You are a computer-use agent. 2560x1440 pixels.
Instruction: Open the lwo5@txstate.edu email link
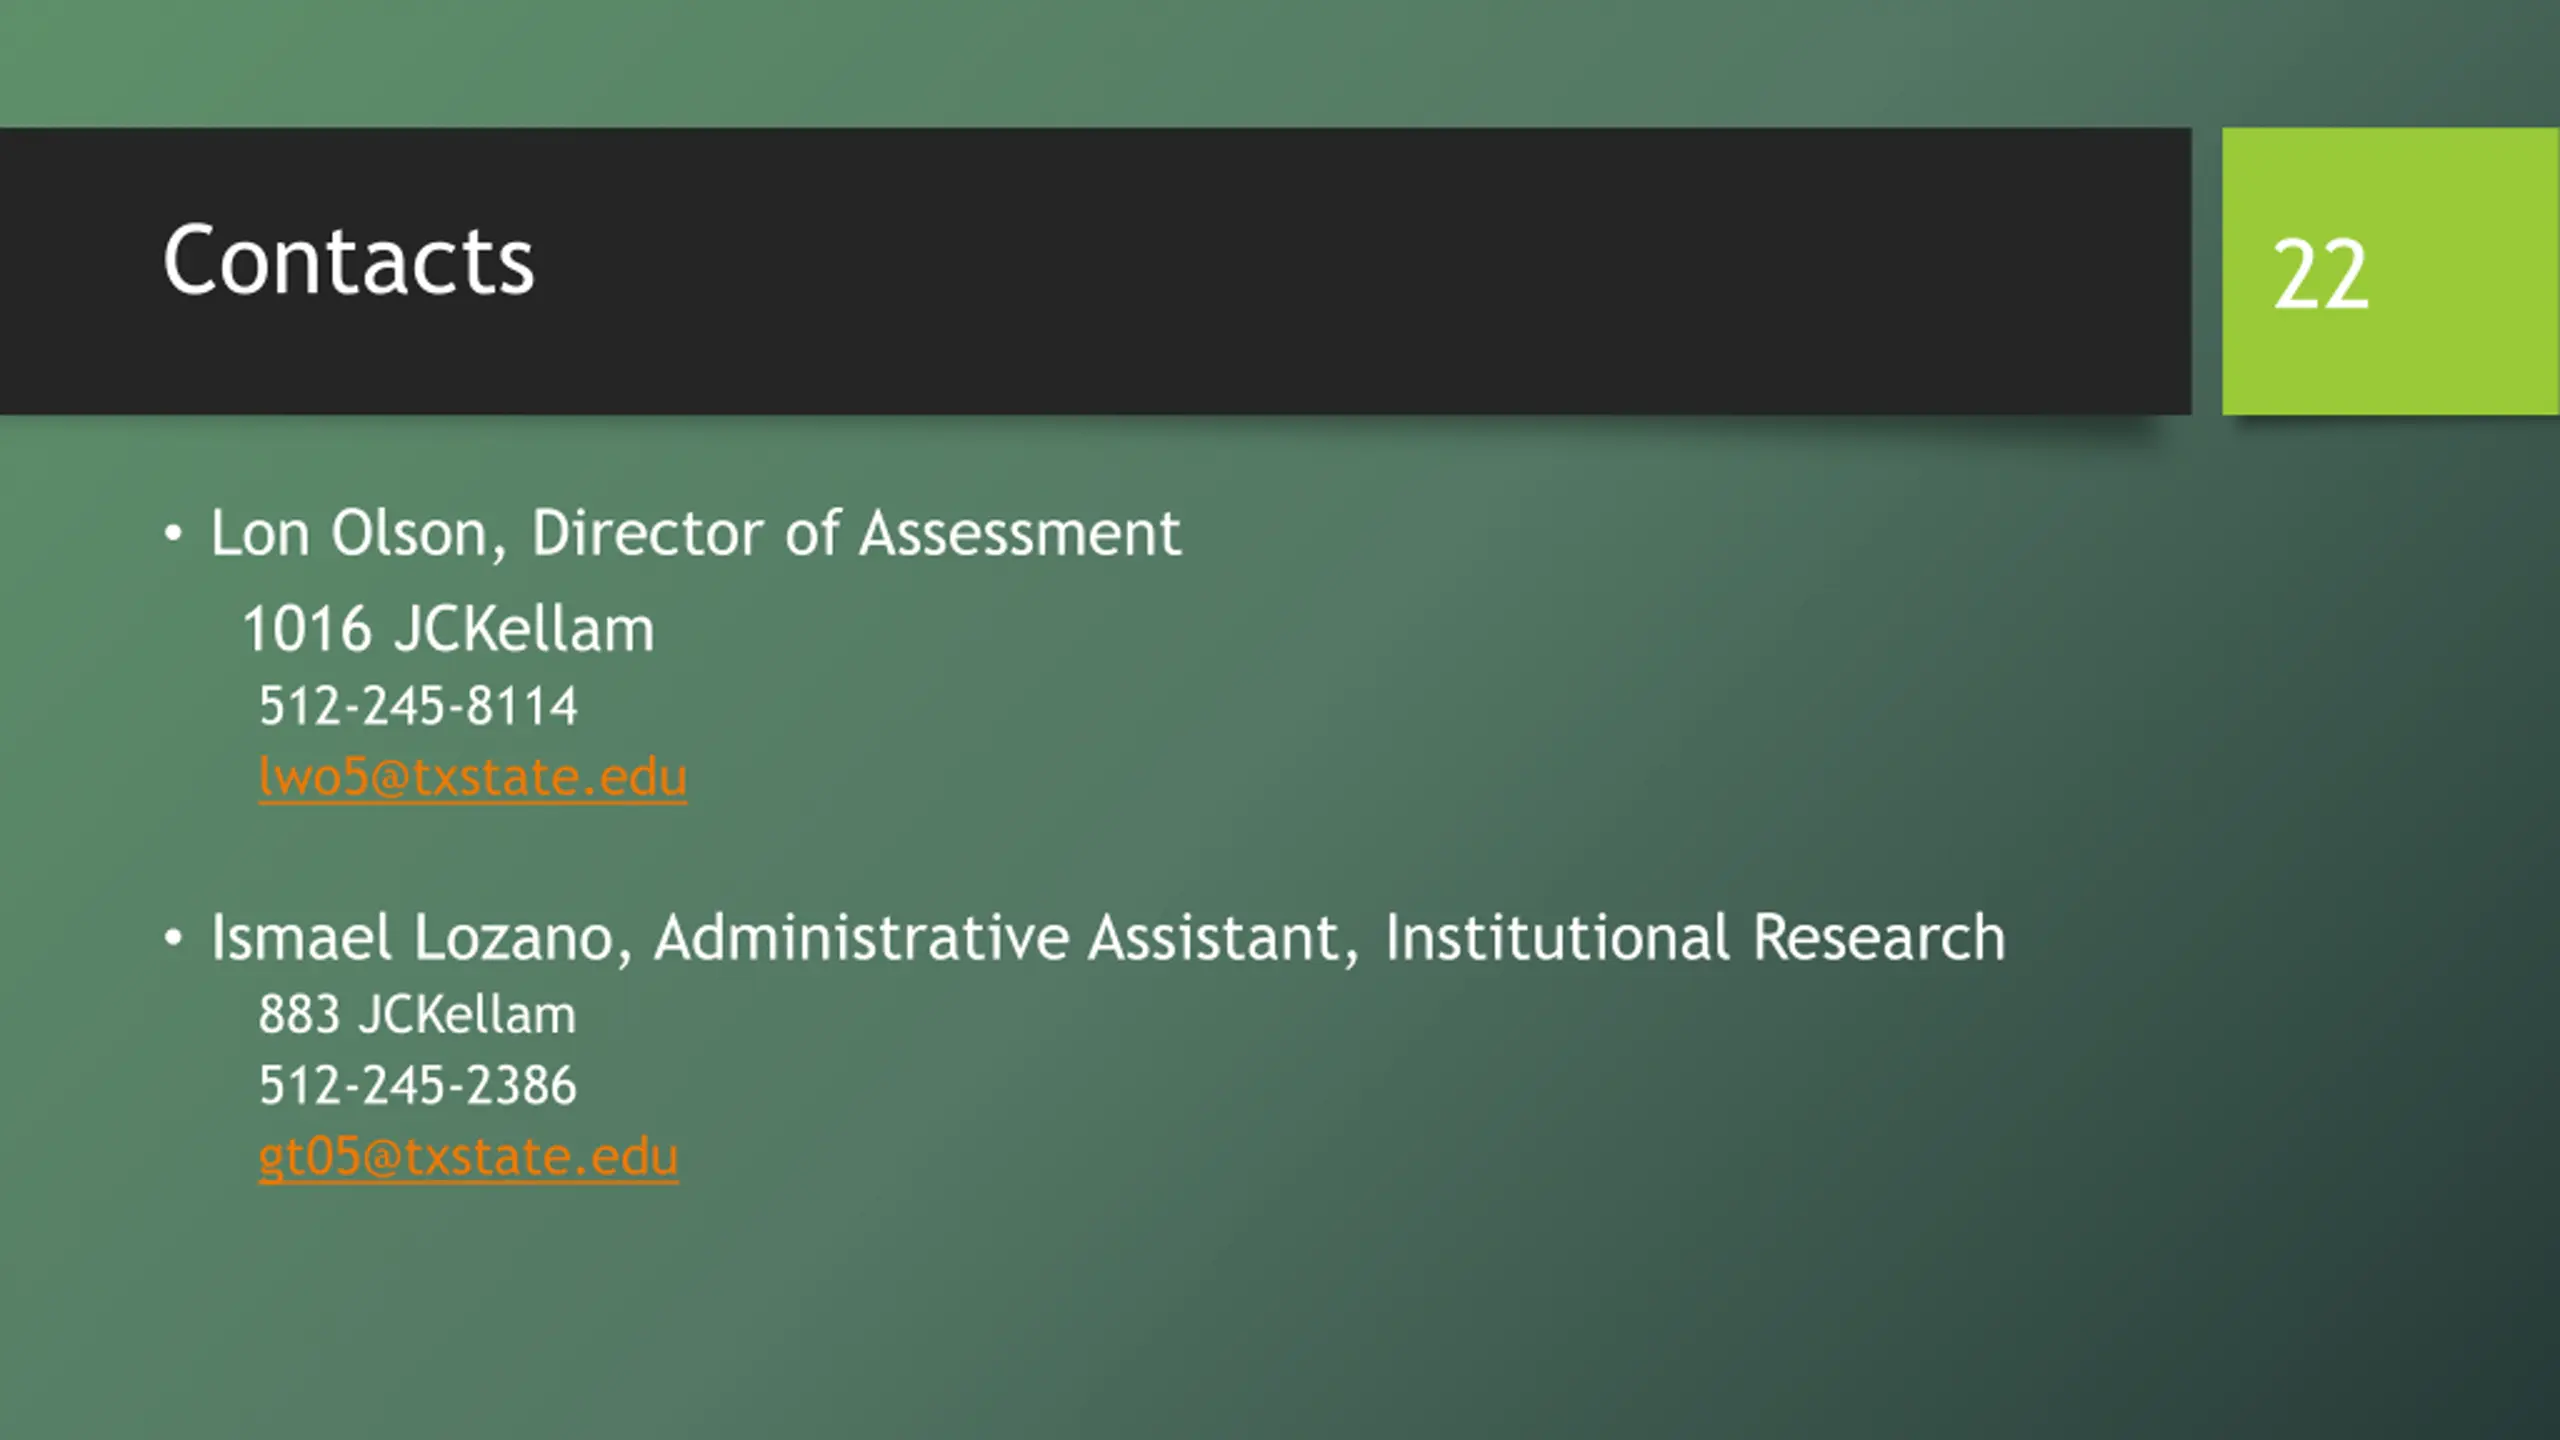tap(472, 777)
